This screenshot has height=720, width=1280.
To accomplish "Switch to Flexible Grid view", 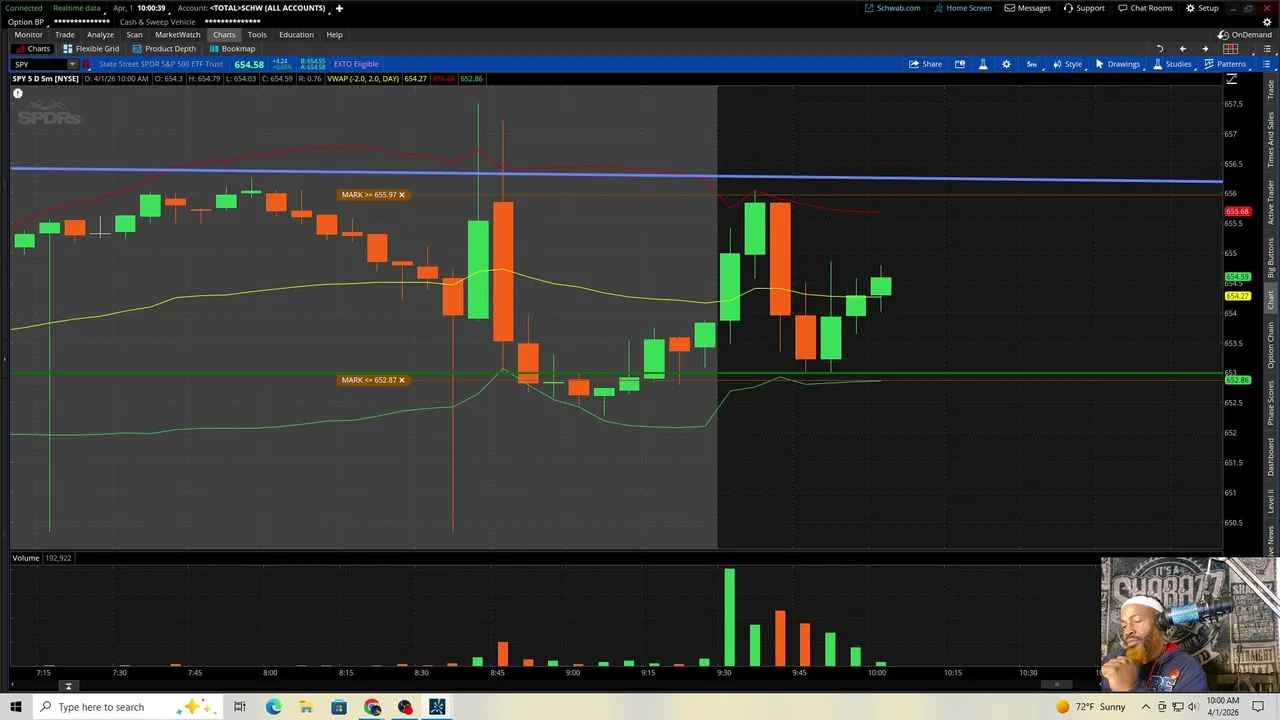I will [90, 49].
